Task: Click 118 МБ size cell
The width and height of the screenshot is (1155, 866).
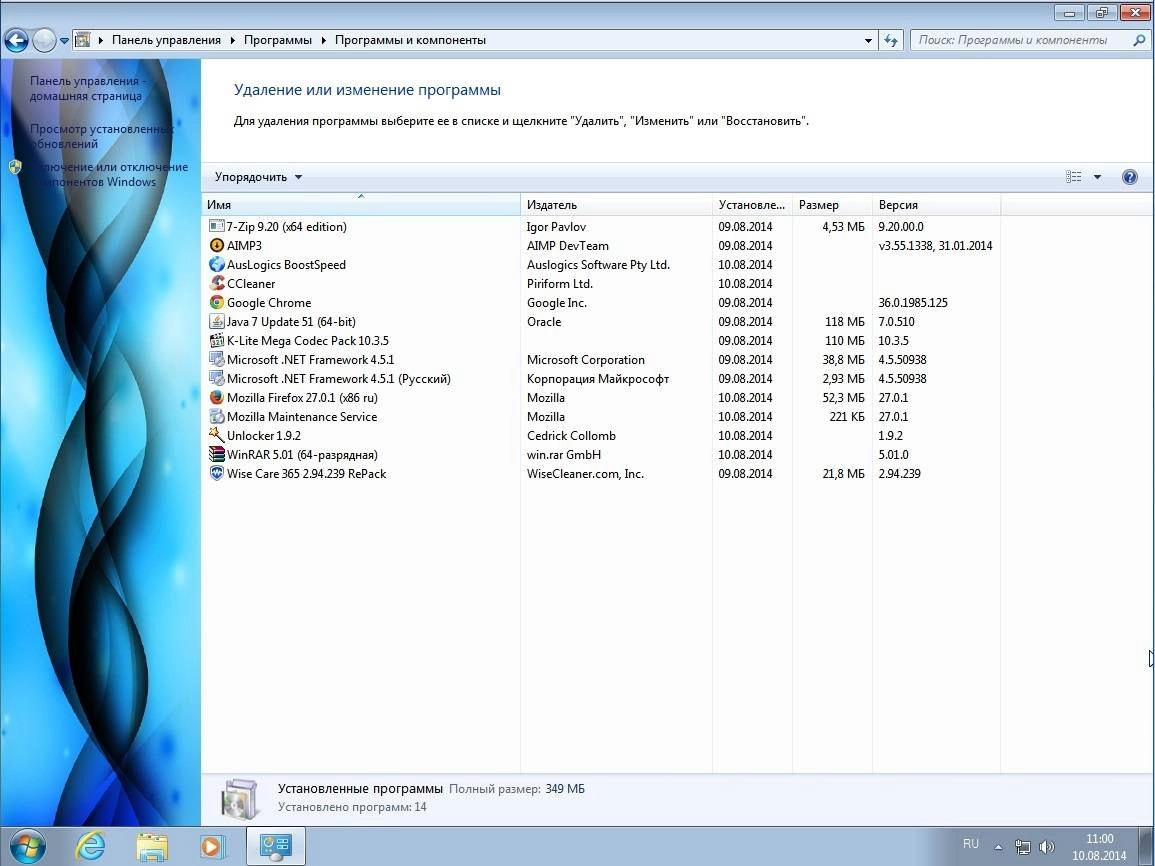Action: coord(844,322)
